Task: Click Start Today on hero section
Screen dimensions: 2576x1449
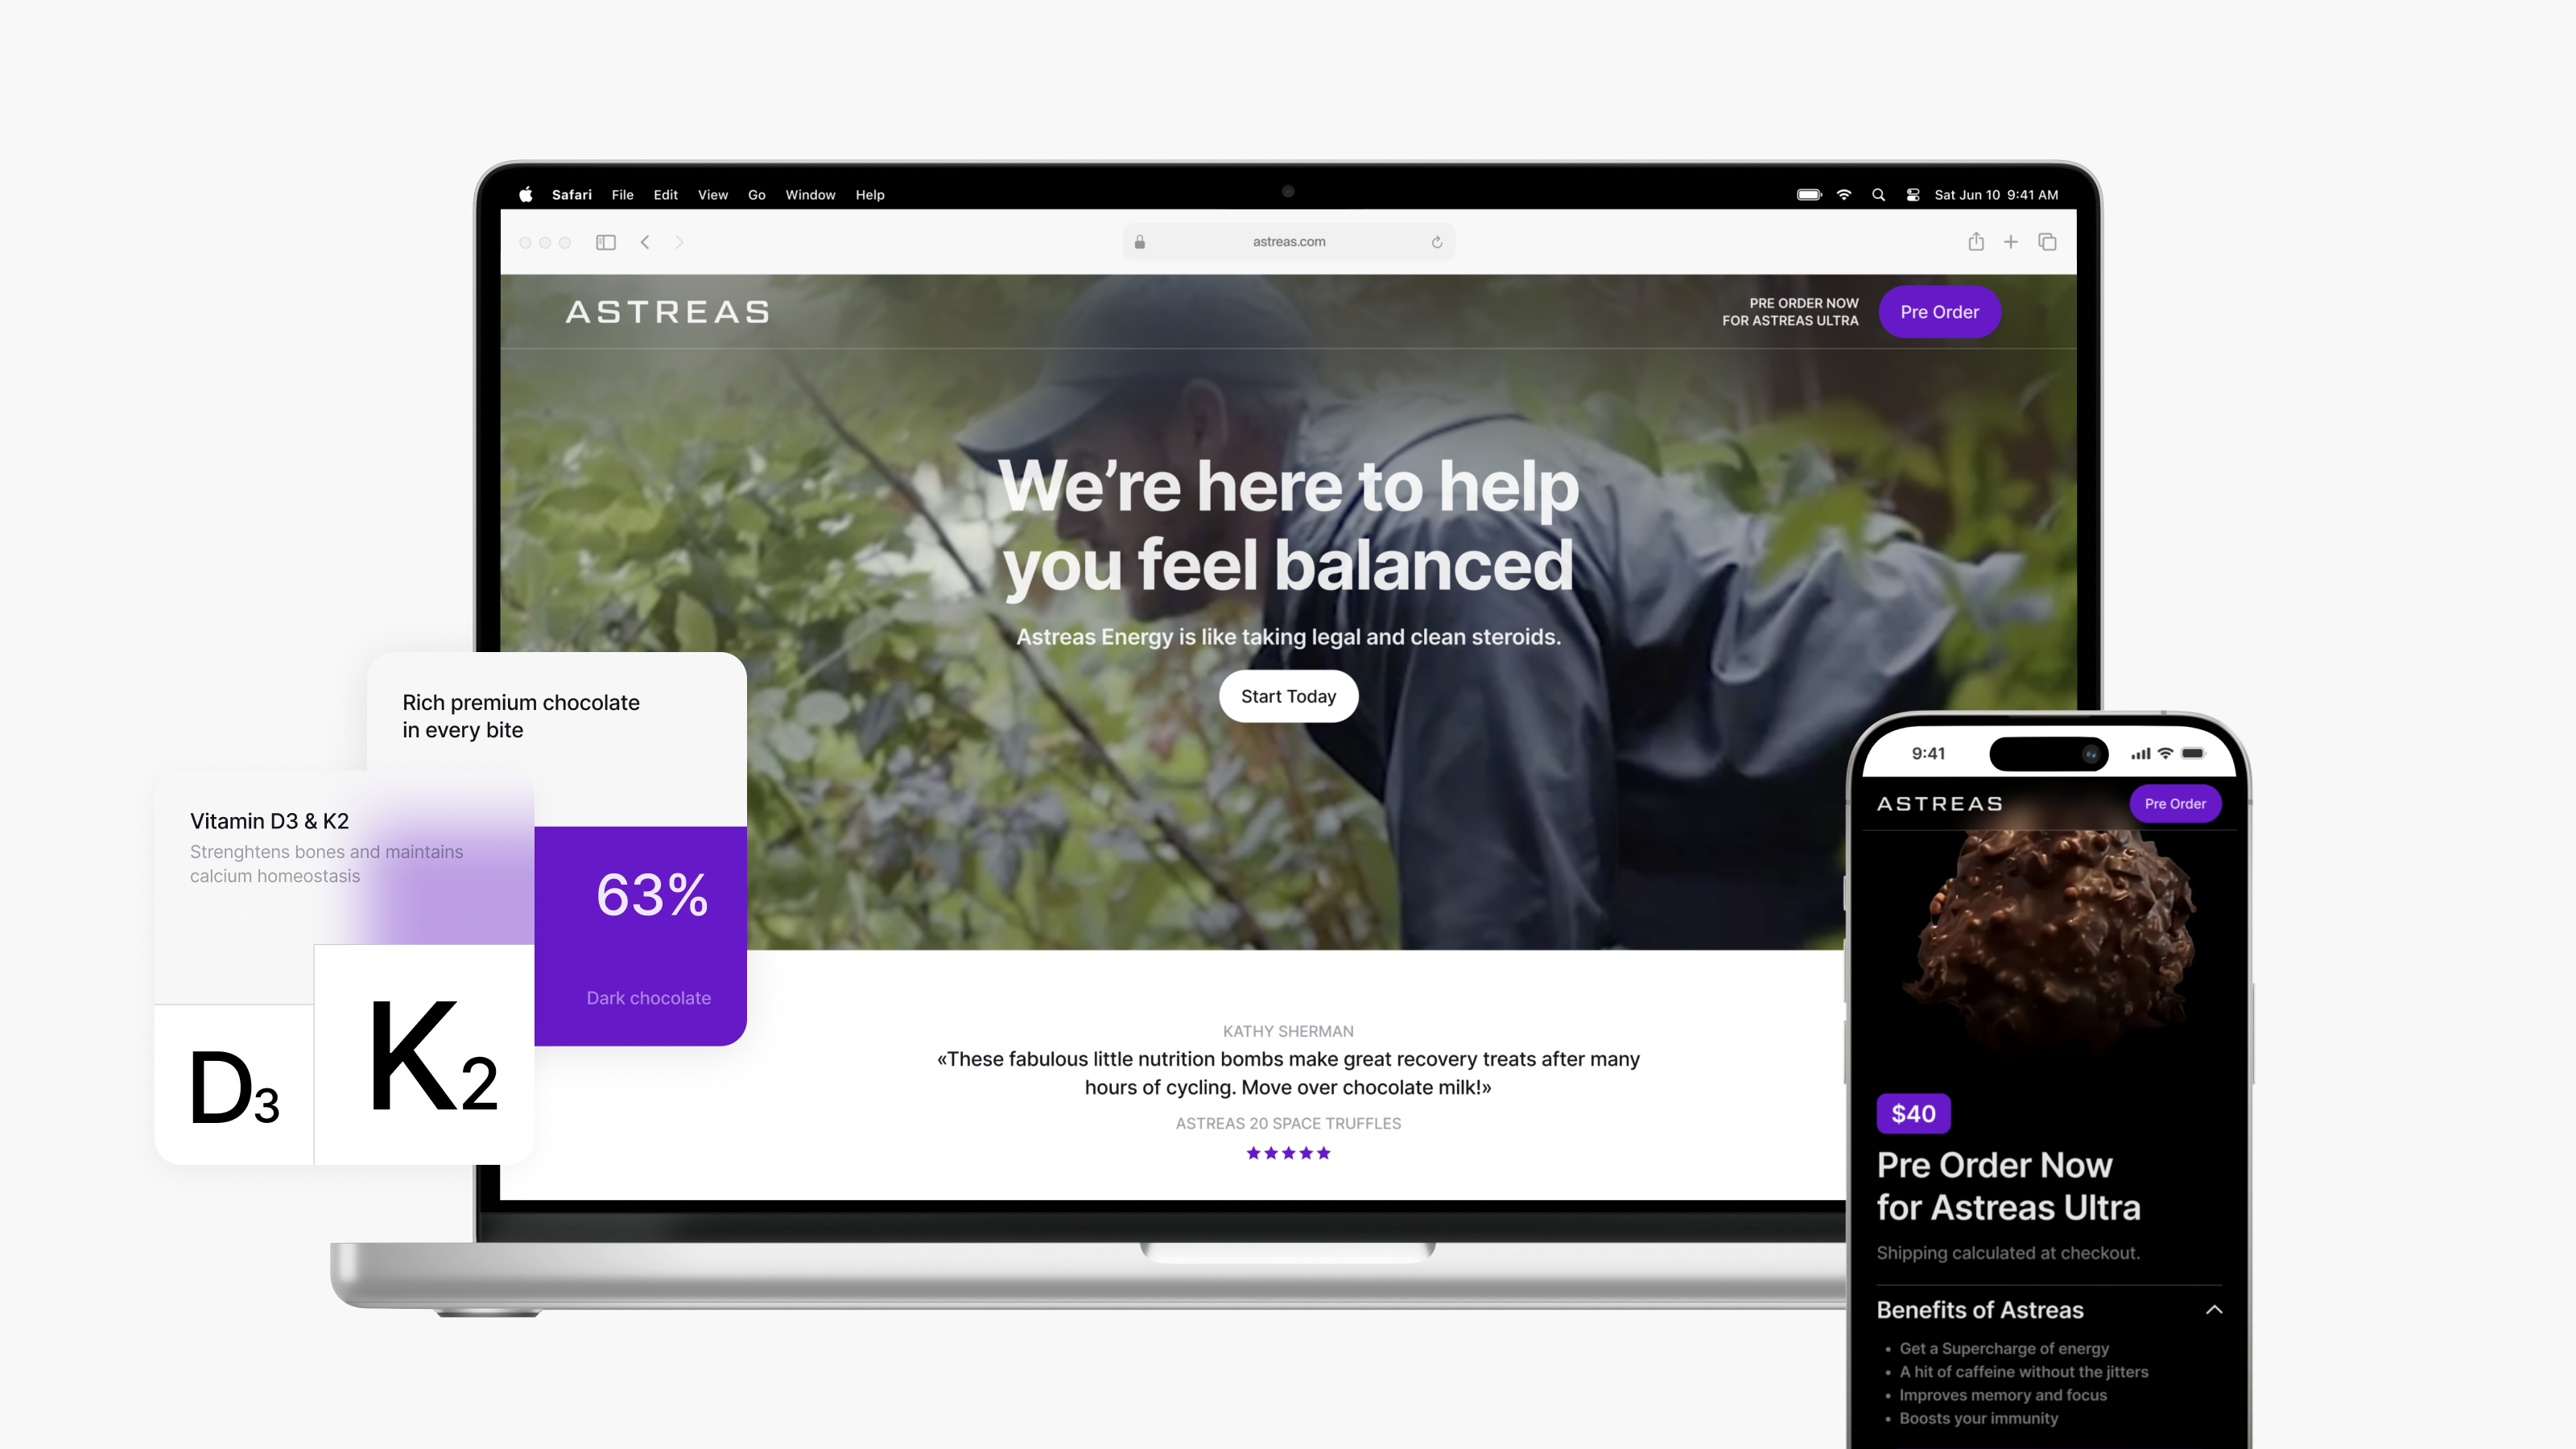Action: pos(1288,696)
